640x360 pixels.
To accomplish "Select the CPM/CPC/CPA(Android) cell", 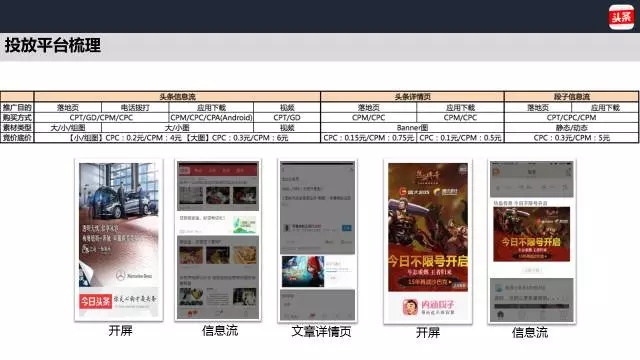I will pos(211,118).
